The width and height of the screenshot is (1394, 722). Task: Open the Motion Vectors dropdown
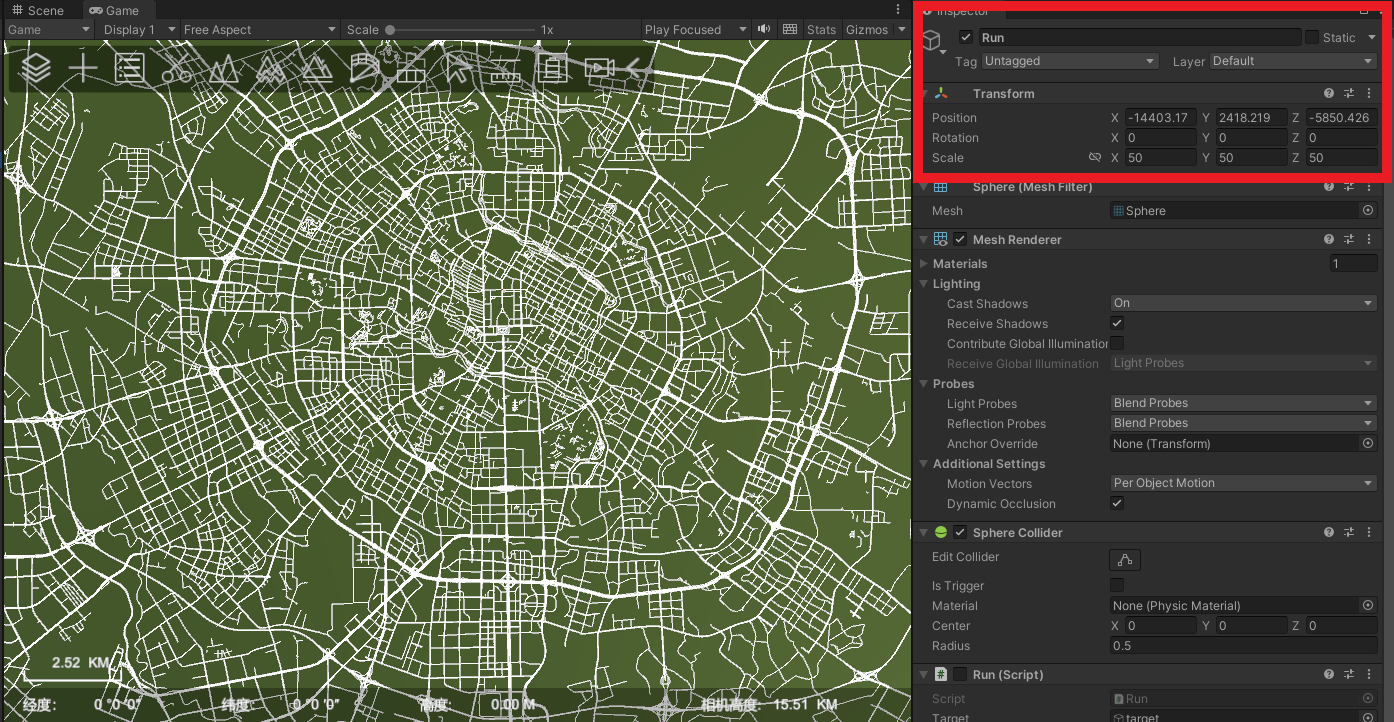point(1244,483)
